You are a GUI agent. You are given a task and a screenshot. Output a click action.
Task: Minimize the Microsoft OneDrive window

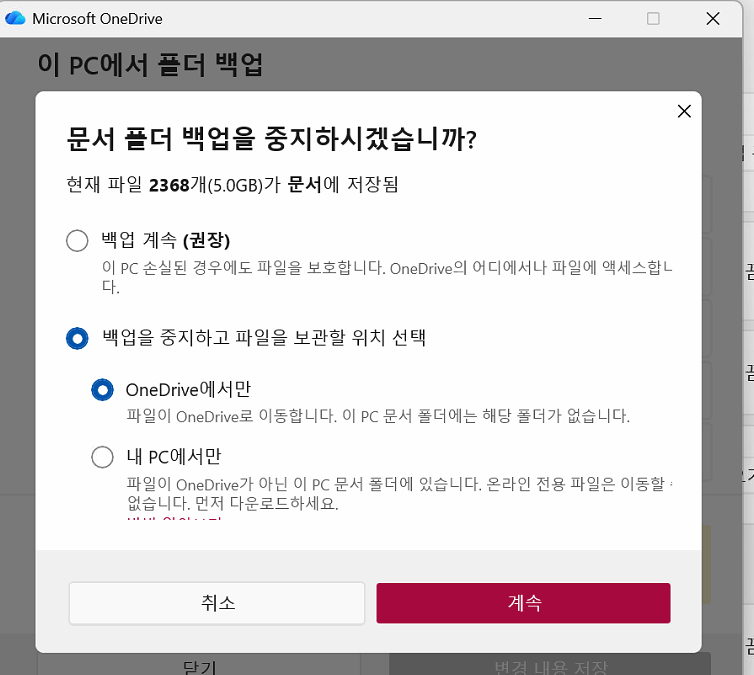[595, 19]
